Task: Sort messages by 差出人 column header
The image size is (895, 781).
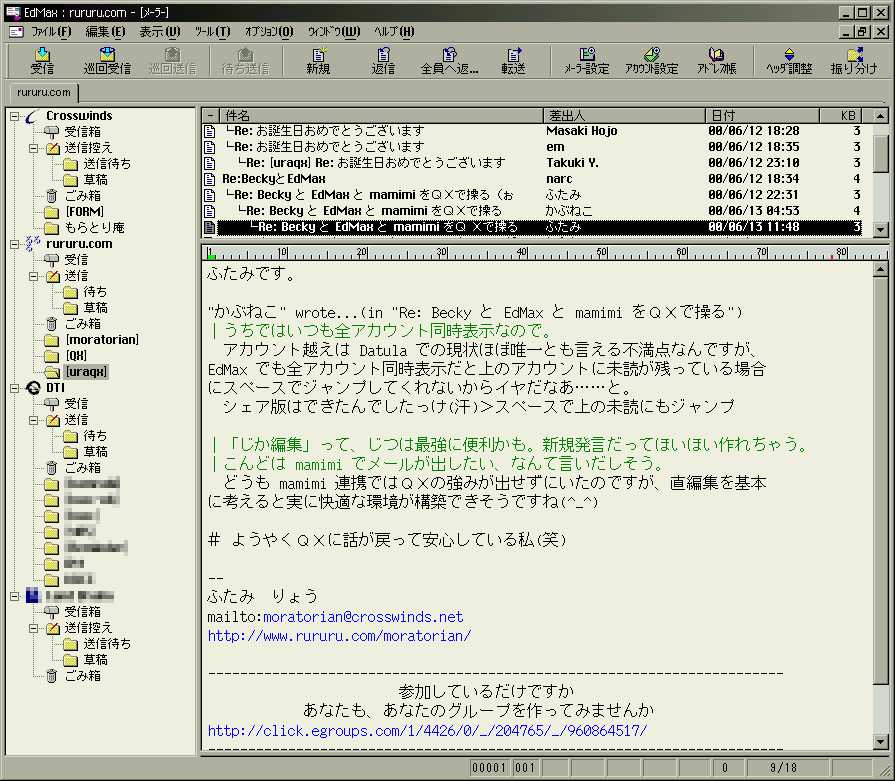Action: point(624,115)
